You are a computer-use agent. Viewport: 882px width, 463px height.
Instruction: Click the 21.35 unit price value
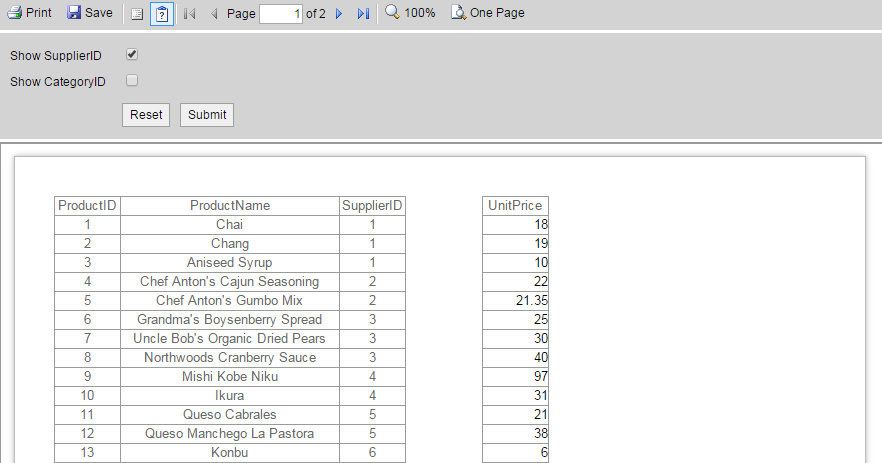tap(532, 301)
